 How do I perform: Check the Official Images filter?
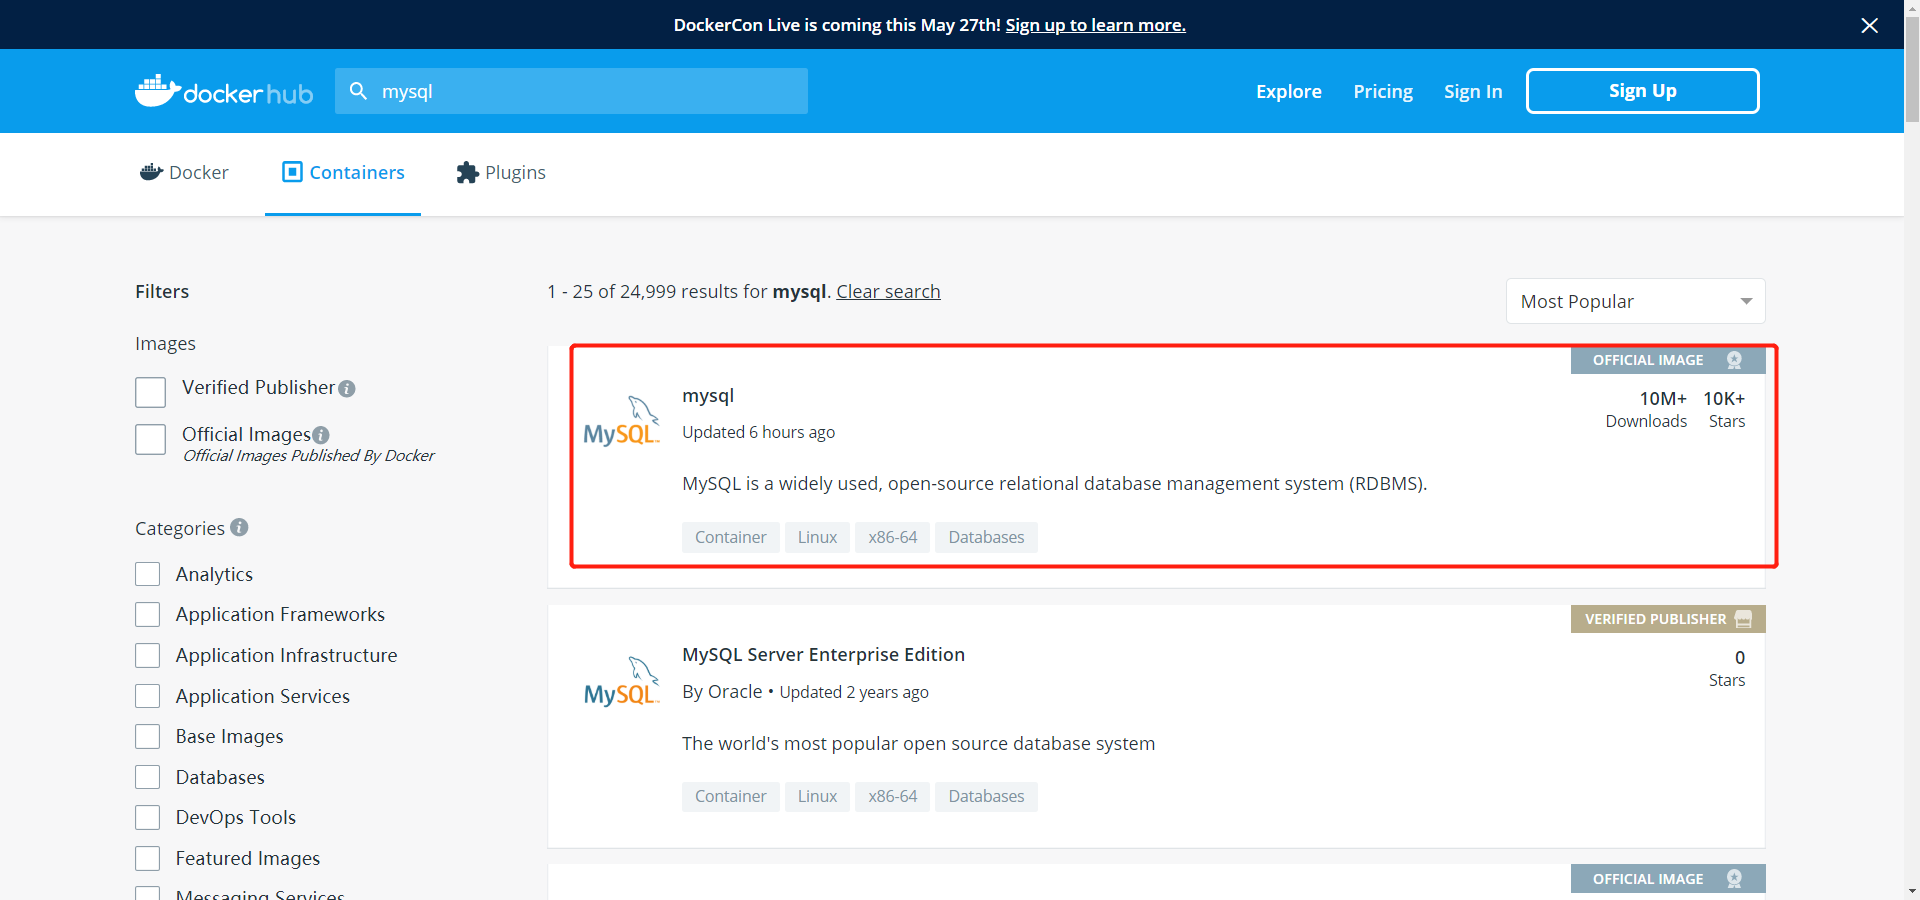[151, 439]
